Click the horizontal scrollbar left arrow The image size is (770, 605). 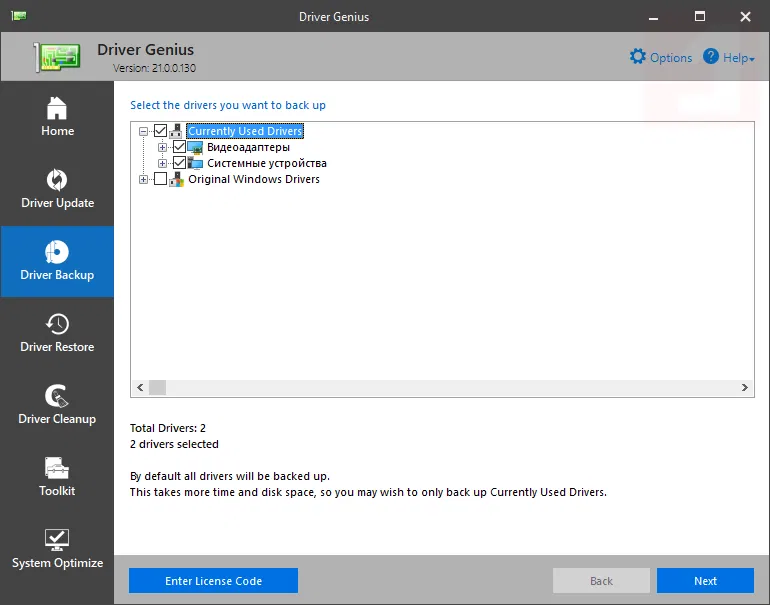coord(140,387)
